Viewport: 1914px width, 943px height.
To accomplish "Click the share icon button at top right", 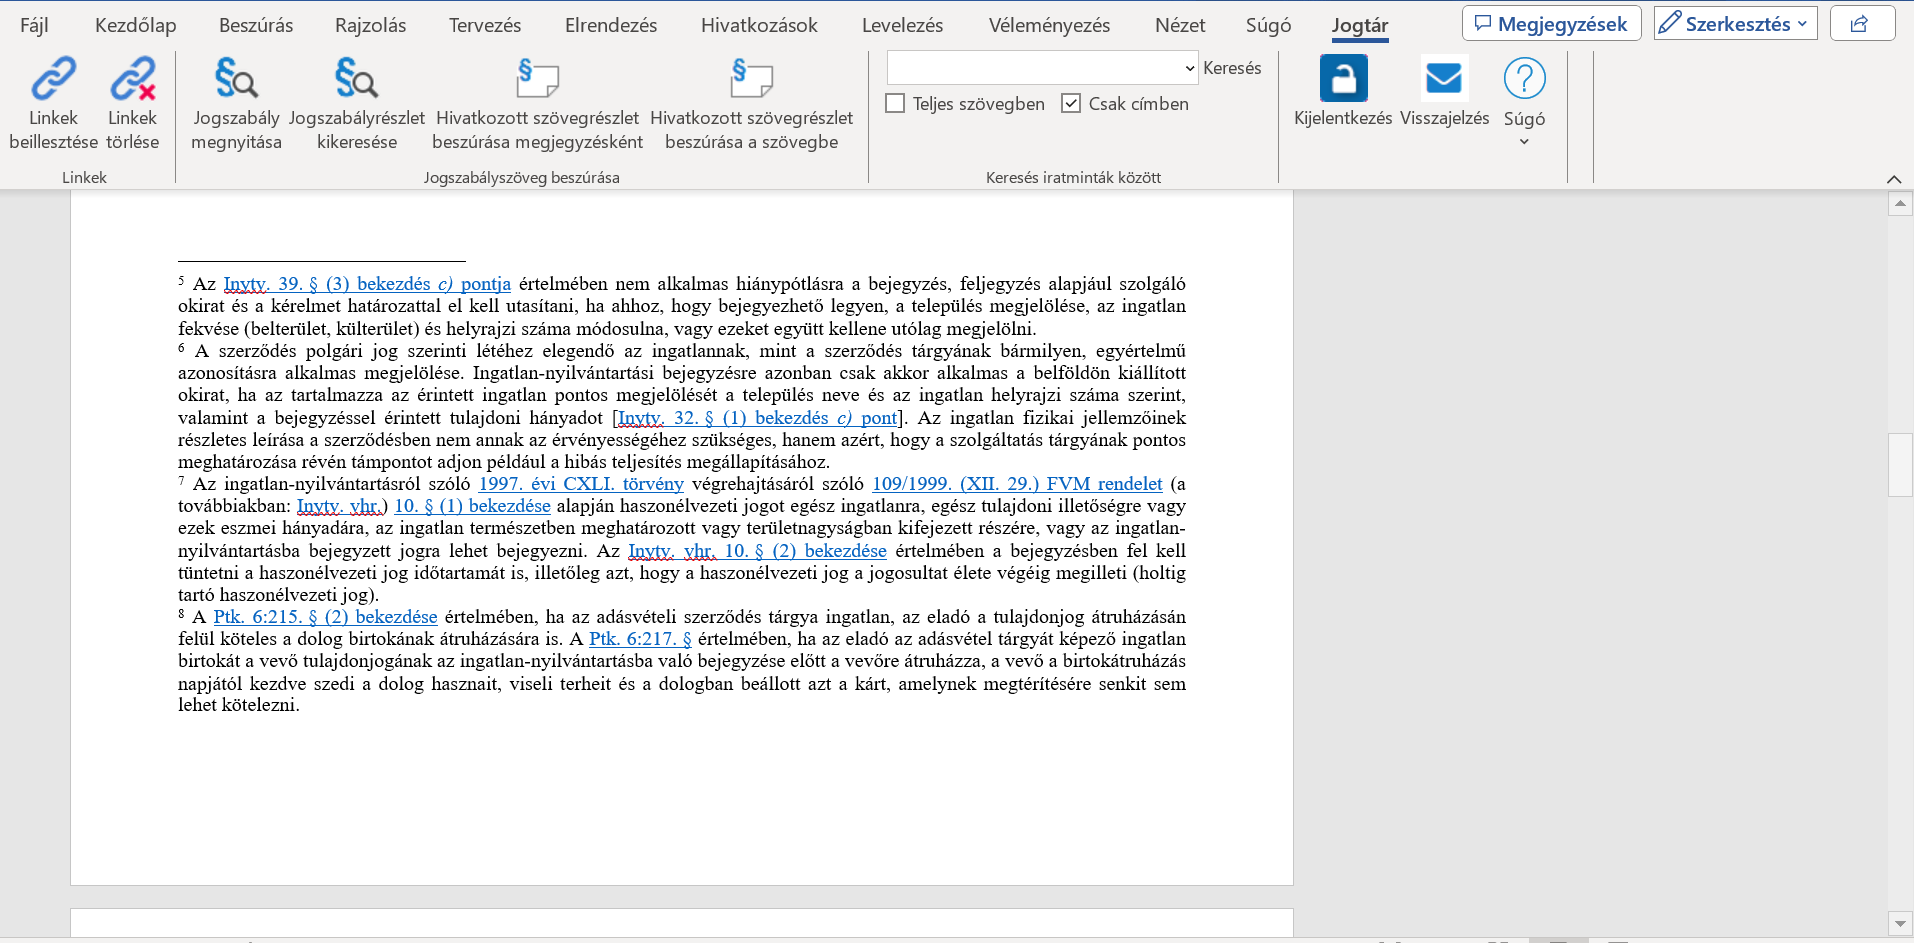I will pyautogui.click(x=1861, y=24).
